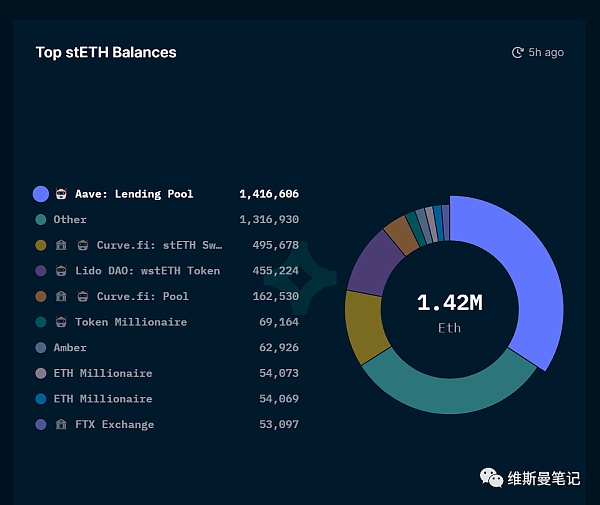Select the Aave: Lending Pool label
Image resolution: width=600 pixels, height=505 pixels.
[x=134, y=194]
